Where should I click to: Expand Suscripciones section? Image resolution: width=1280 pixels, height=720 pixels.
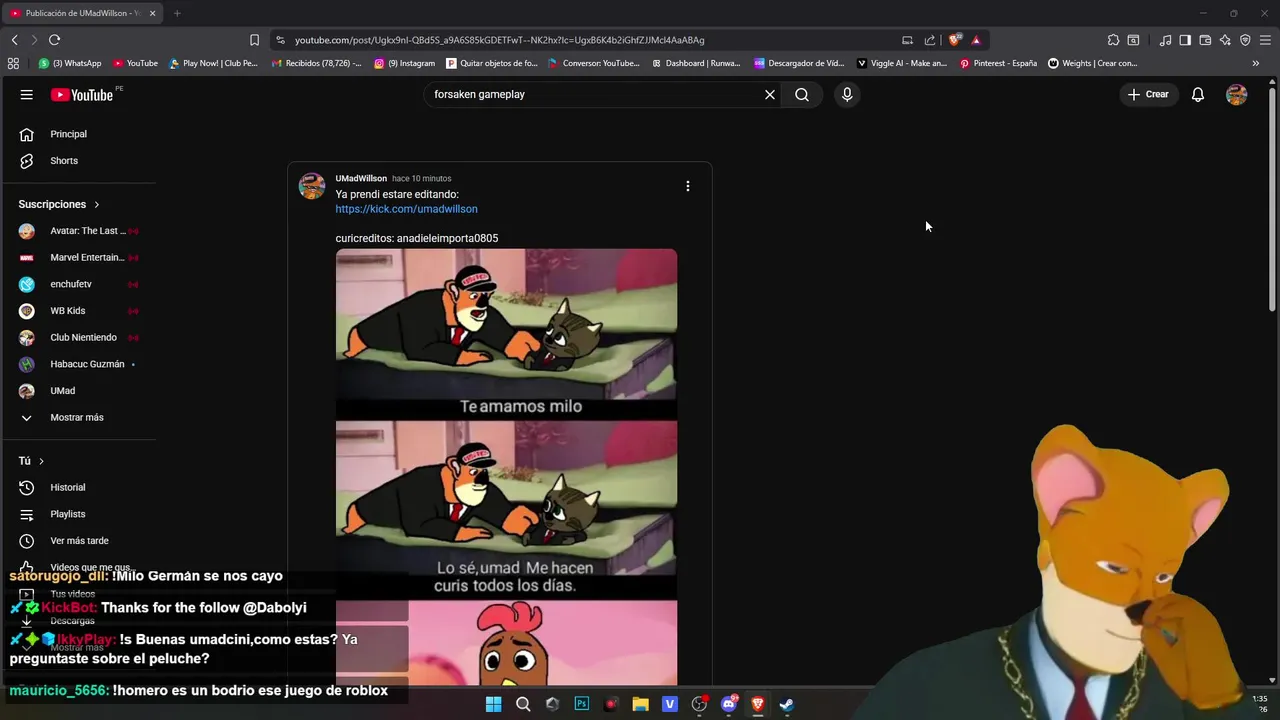click(59, 204)
